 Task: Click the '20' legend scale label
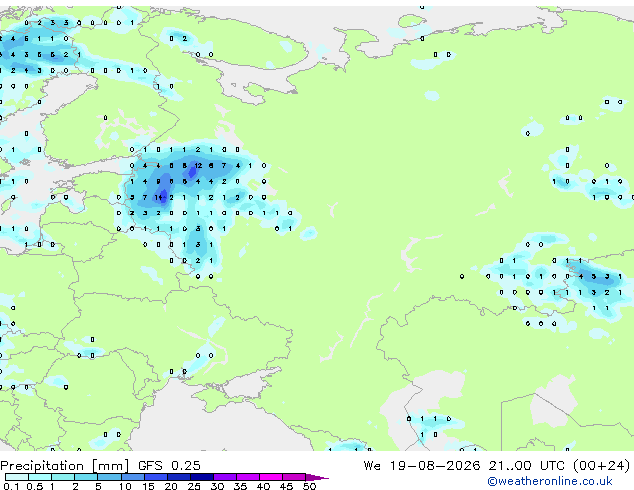[x=171, y=486]
